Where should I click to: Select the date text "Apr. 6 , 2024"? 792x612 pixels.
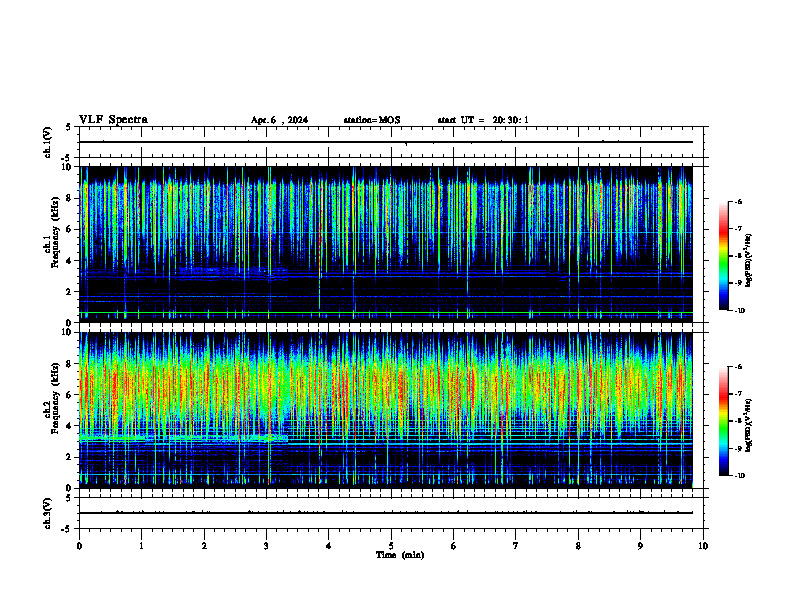coord(279,120)
